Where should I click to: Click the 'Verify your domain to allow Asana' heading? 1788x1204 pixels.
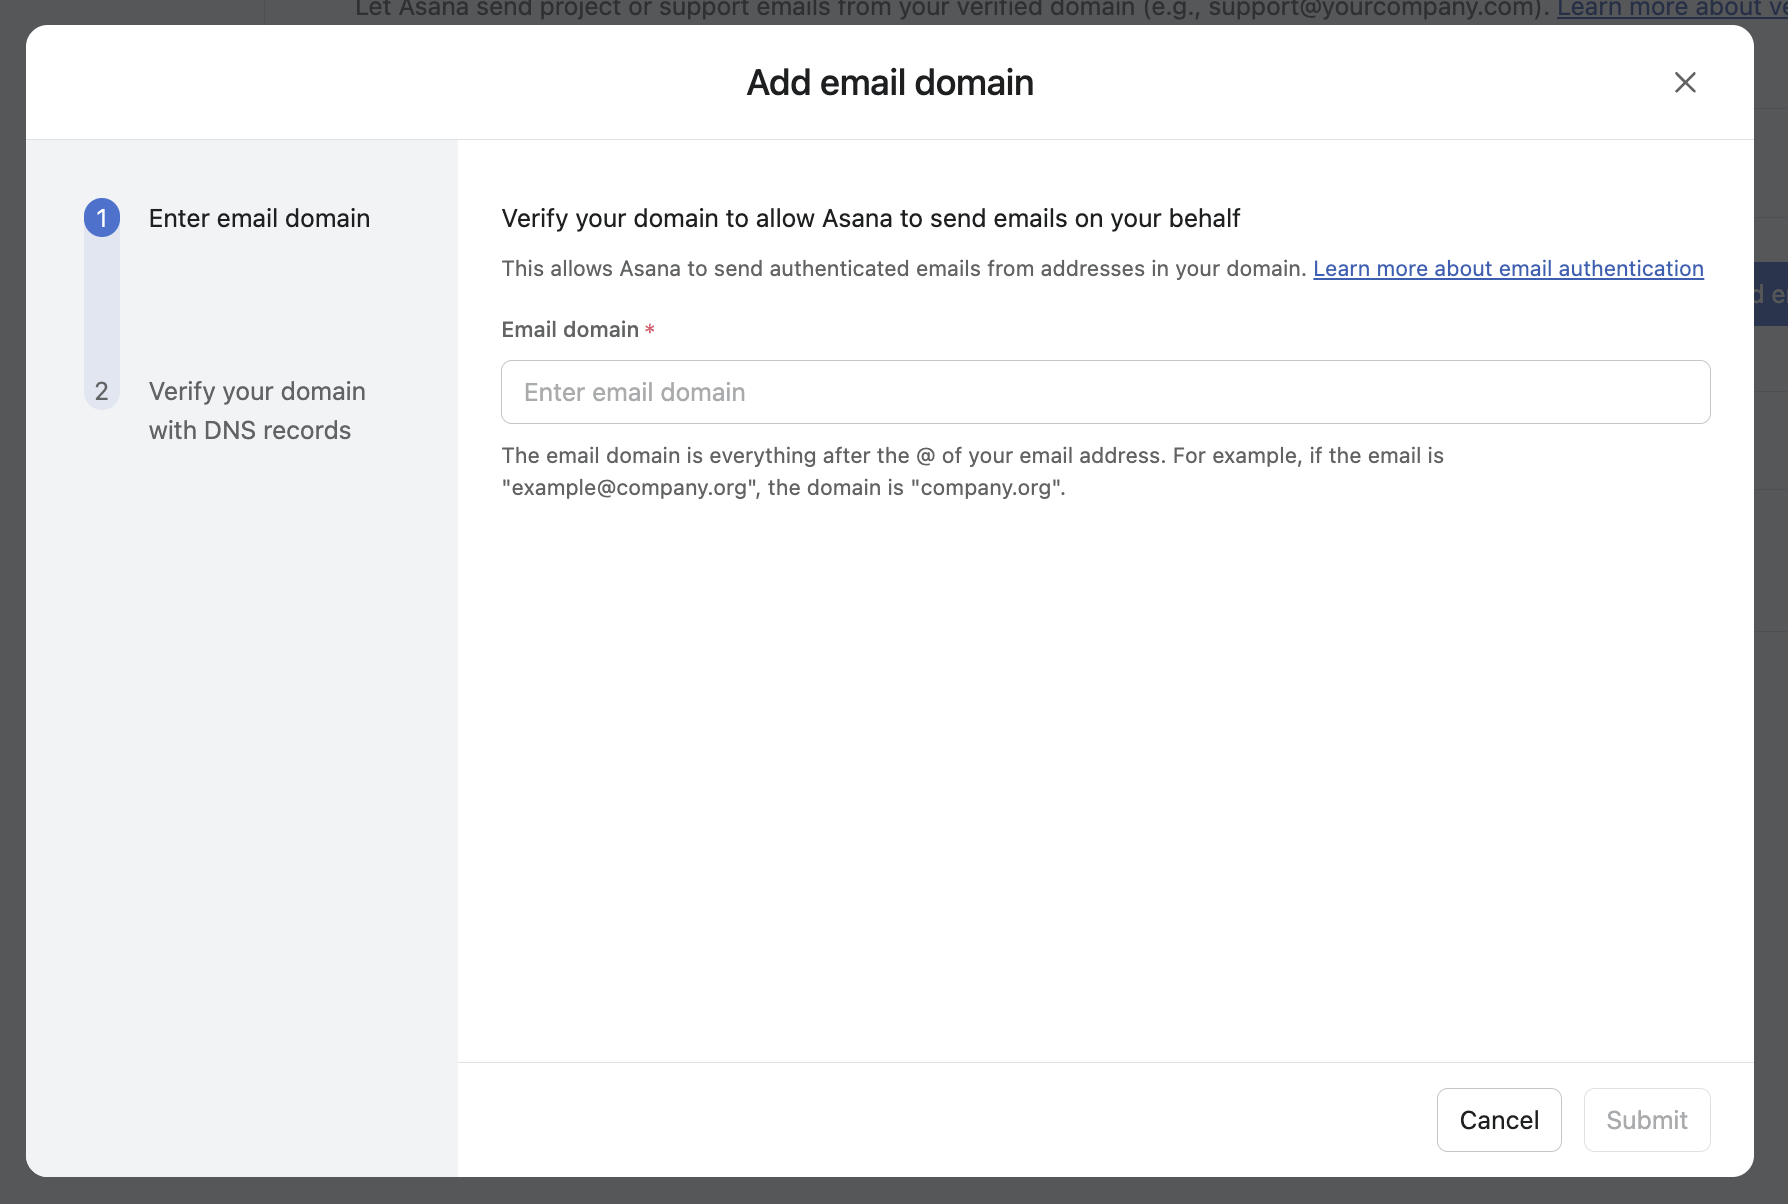(x=870, y=218)
